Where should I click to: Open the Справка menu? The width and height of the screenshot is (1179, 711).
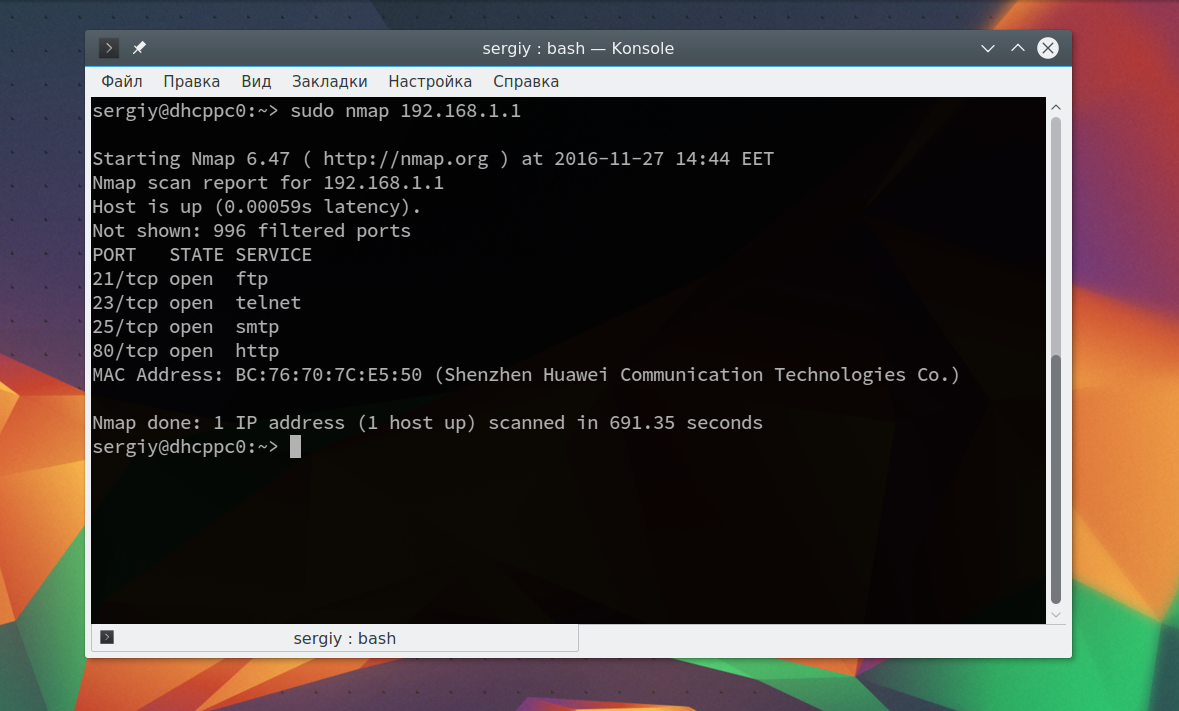point(526,81)
